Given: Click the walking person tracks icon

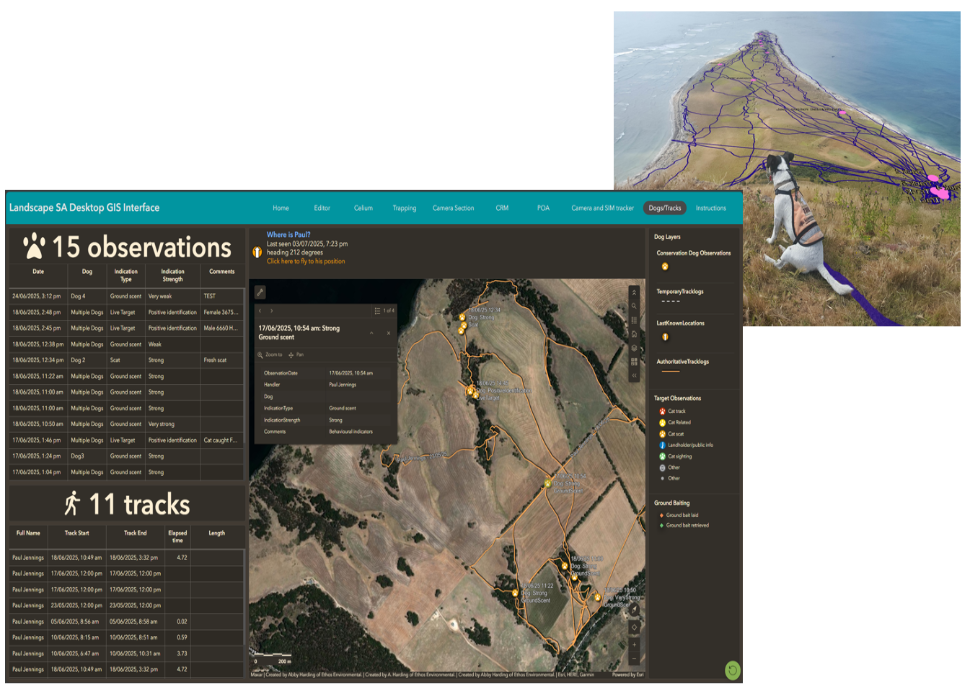Looking at the screenshot, I should [72, 503].
